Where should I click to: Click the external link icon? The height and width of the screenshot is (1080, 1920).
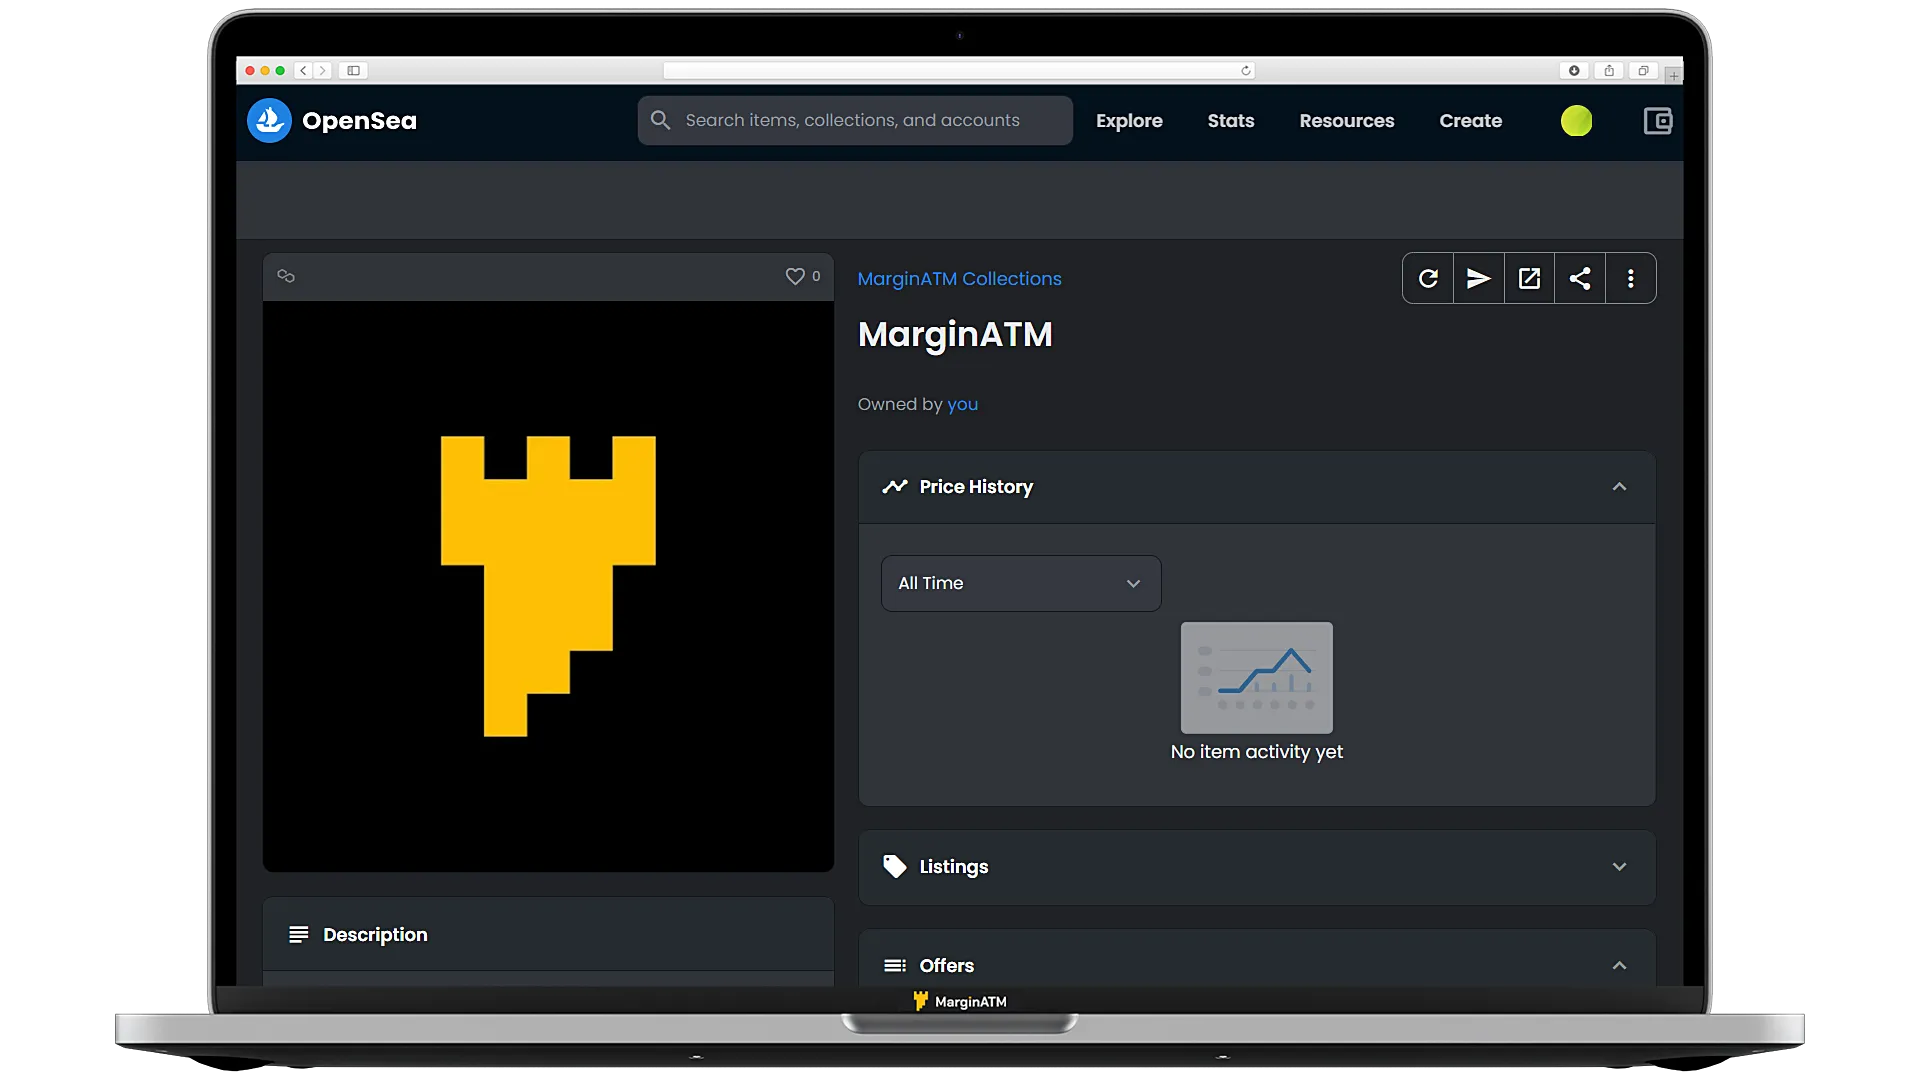point(1530,278)
